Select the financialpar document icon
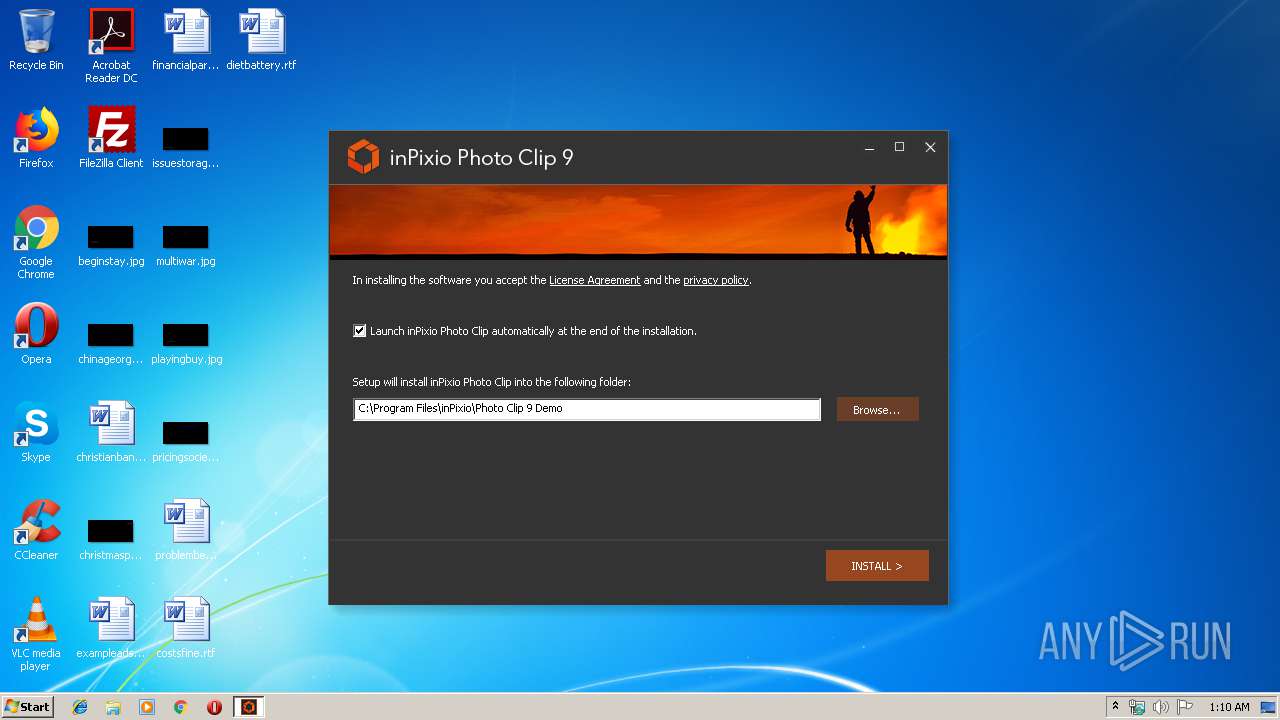1280x720 pixels. point(186,41)
